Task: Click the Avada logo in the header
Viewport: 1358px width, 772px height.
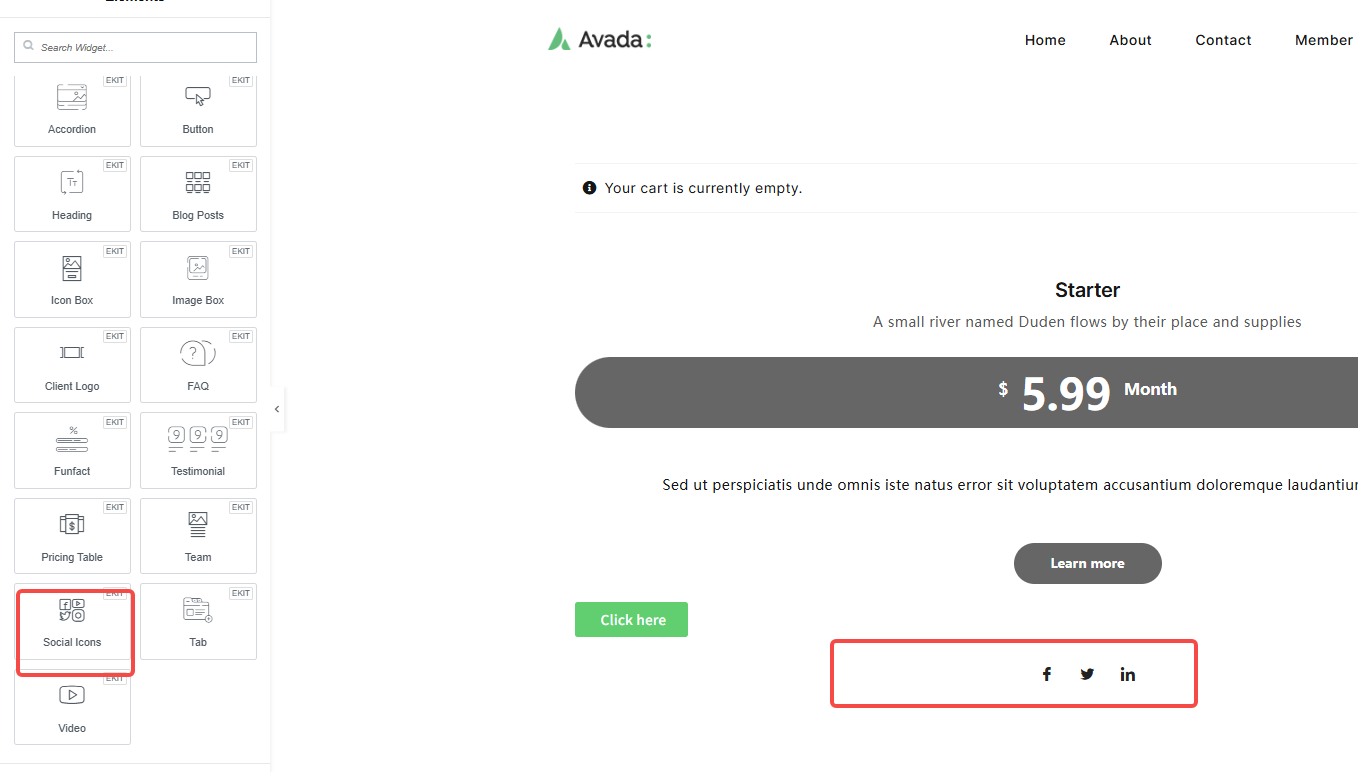Action: pos(599,38)
